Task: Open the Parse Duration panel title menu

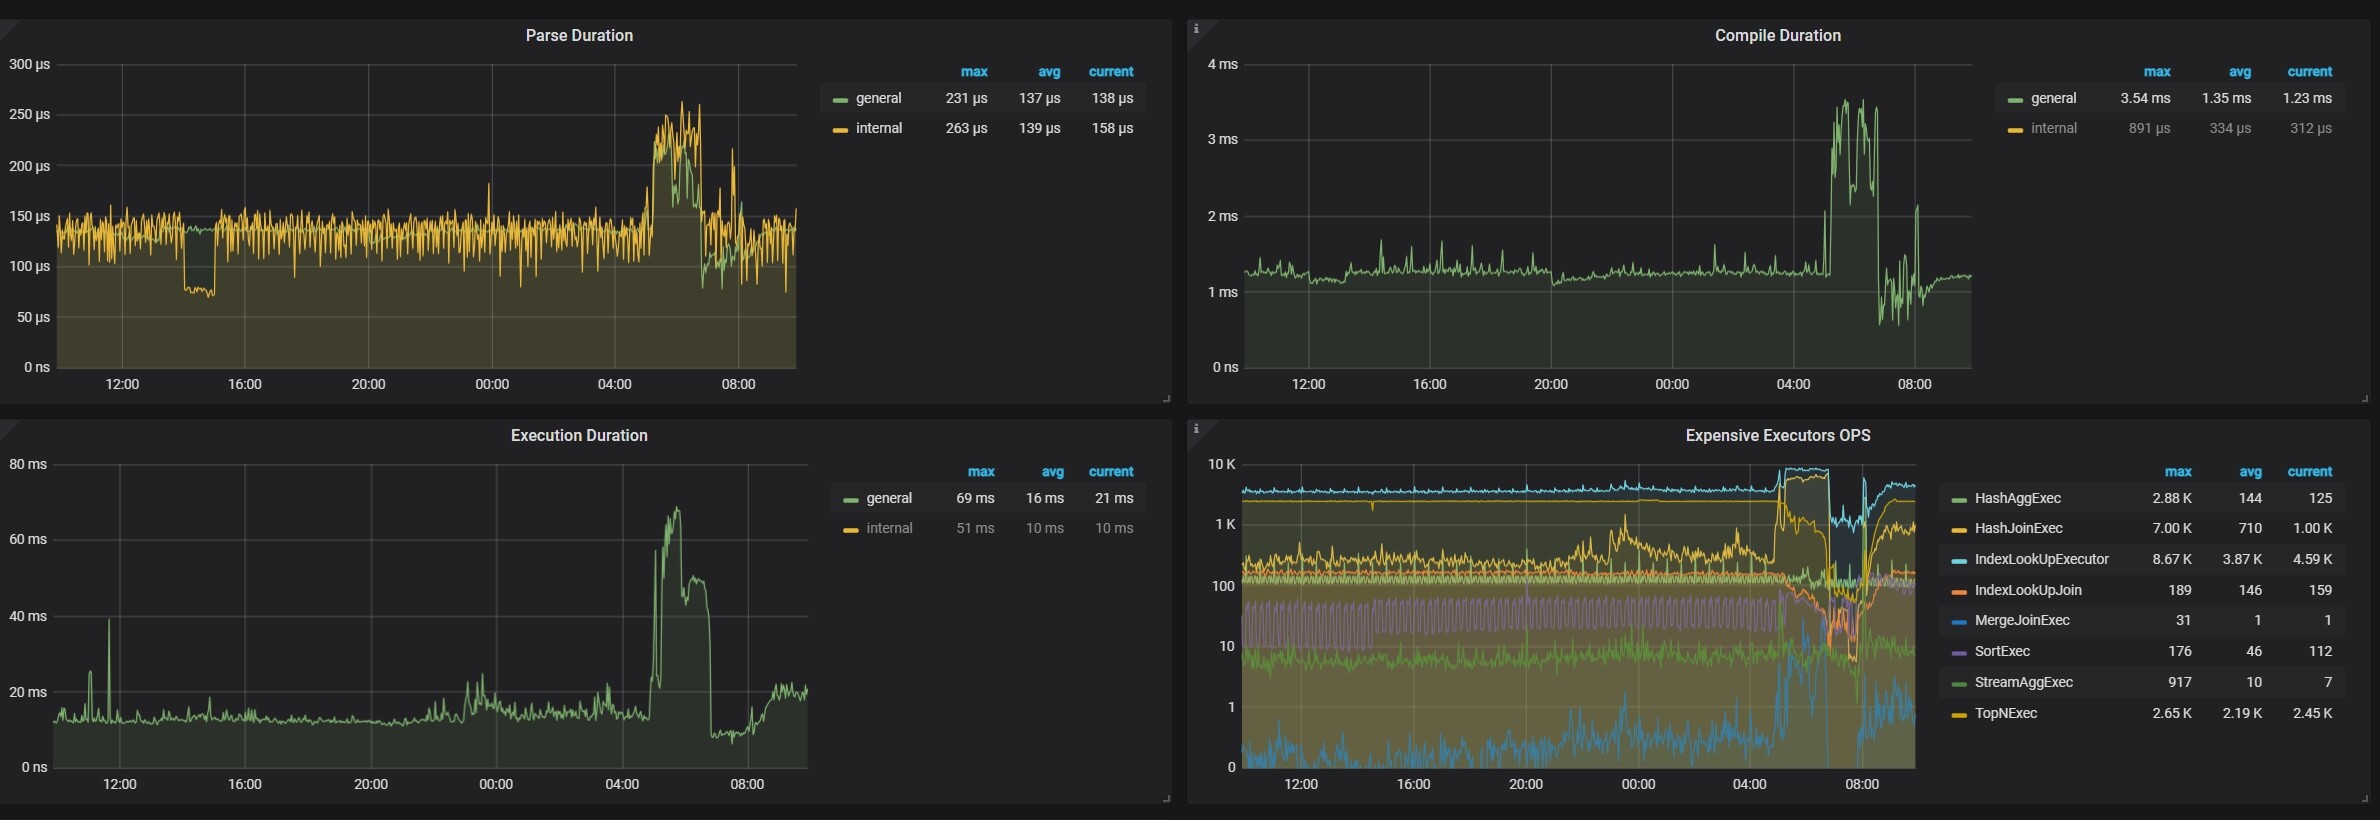Action: (x=579, y=36)
